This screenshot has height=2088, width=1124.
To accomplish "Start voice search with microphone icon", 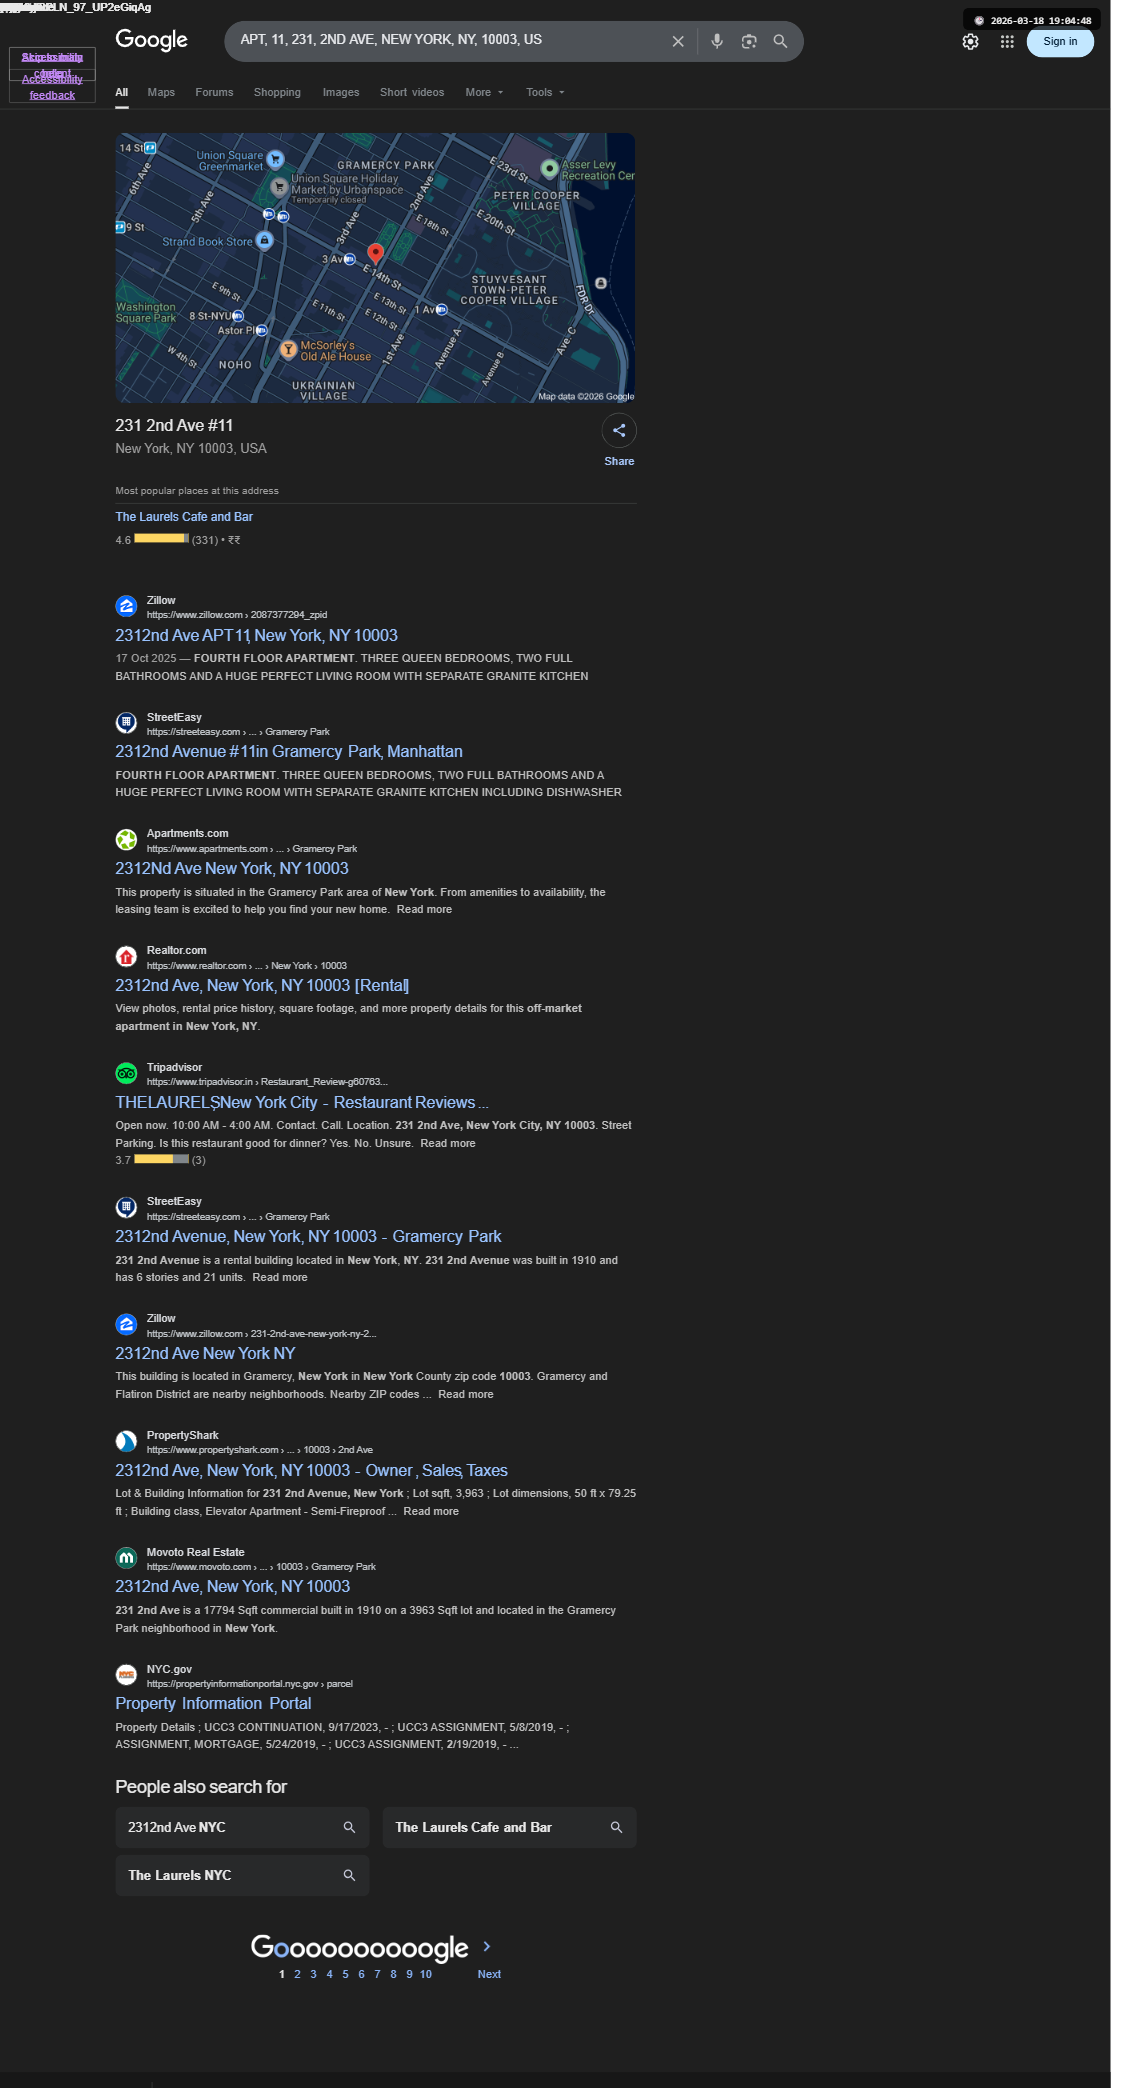I will click(717, 42).
